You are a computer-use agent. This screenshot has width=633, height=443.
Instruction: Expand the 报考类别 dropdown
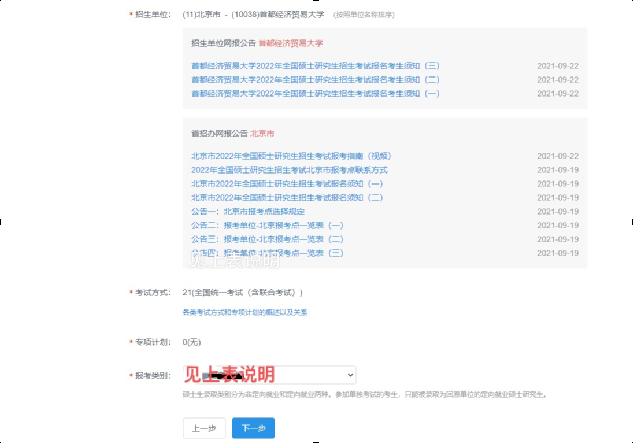click(270, 375)
